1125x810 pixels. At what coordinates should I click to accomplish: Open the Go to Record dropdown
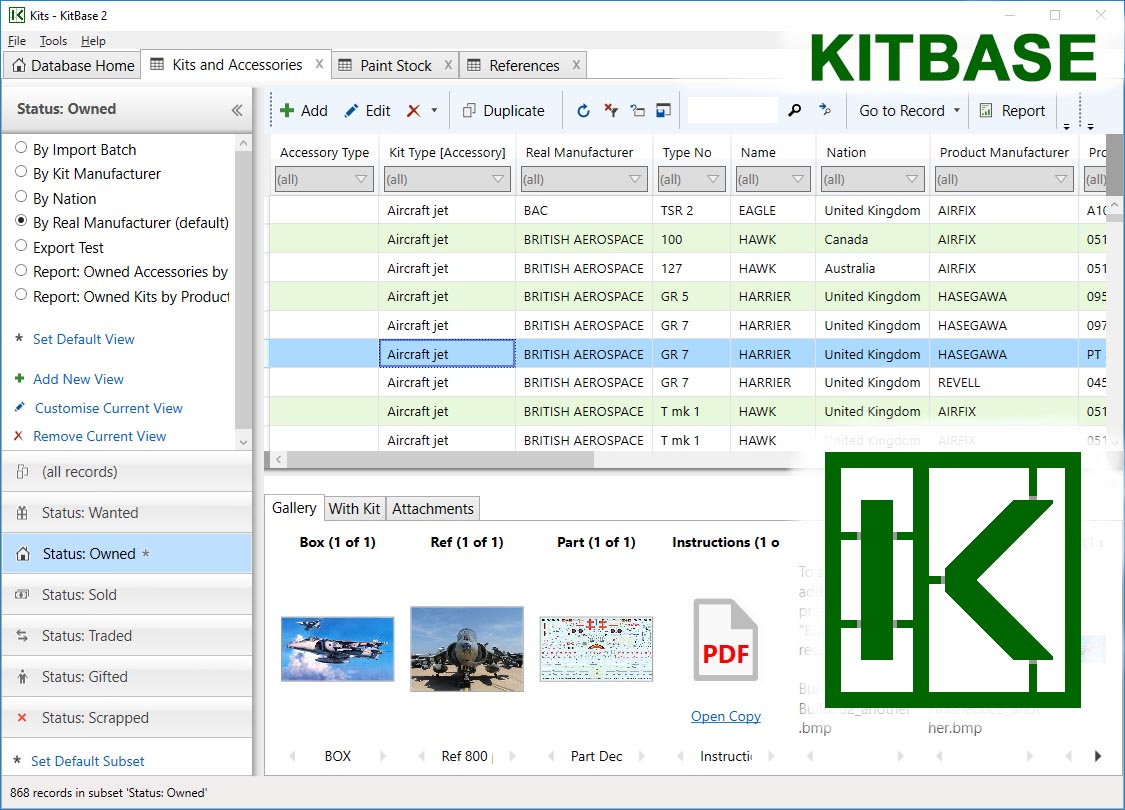909,110
